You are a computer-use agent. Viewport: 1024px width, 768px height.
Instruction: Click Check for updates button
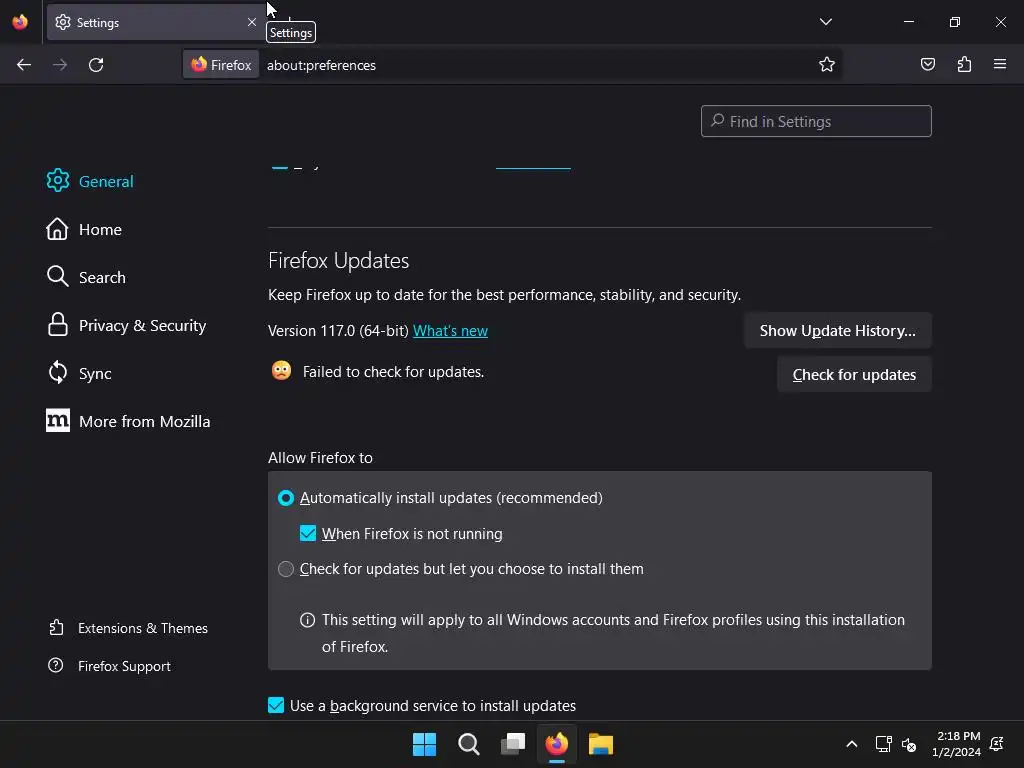click(x=854, y=375)
